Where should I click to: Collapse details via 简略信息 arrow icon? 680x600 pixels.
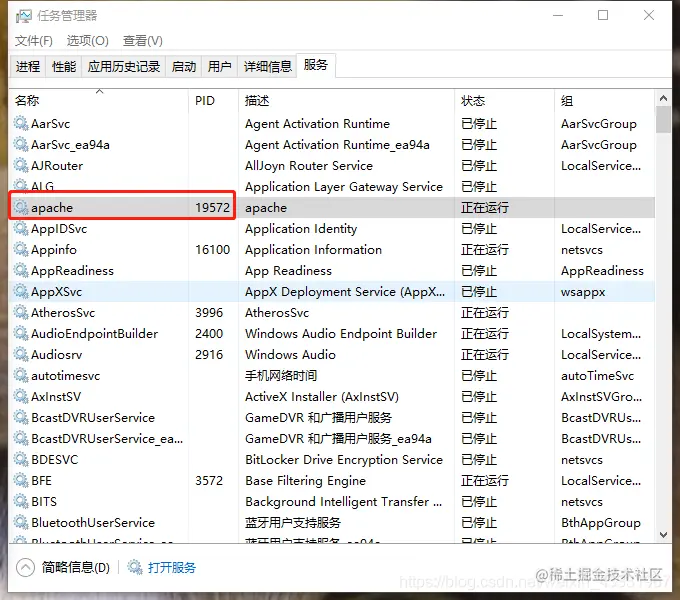(25, 567)
